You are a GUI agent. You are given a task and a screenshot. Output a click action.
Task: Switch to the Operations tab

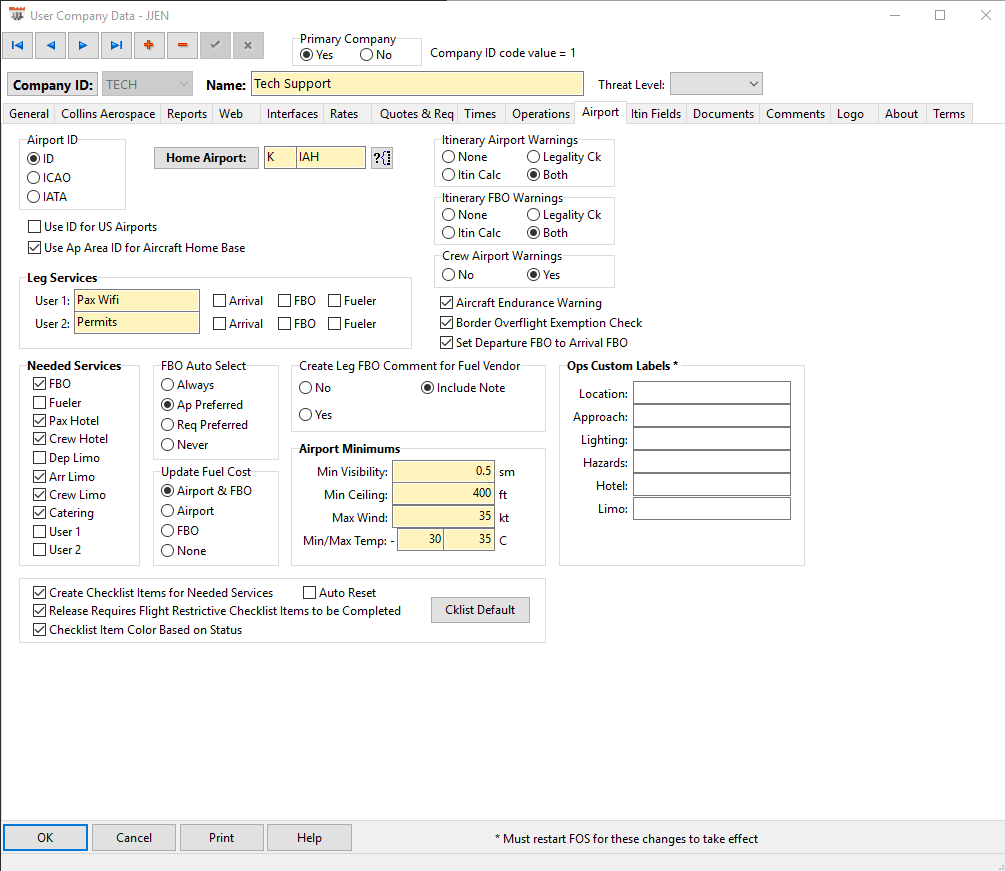(540, 113)
